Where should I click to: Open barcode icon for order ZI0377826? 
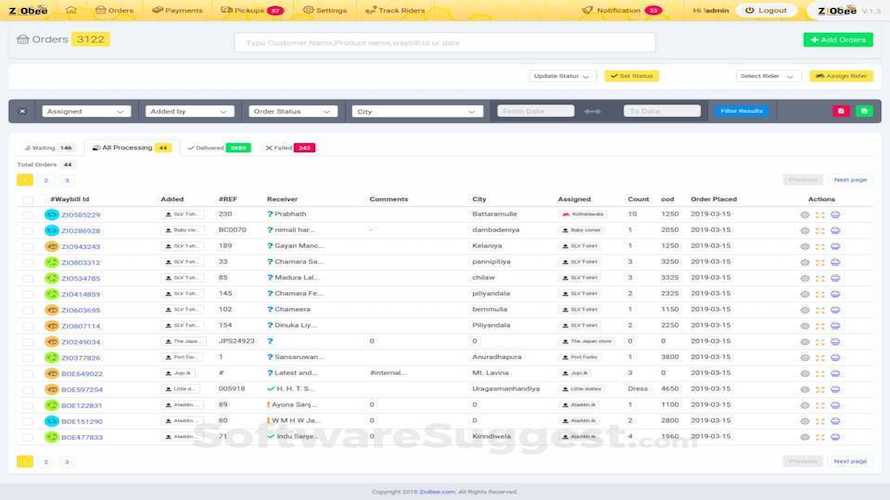(x=820, y=358)
